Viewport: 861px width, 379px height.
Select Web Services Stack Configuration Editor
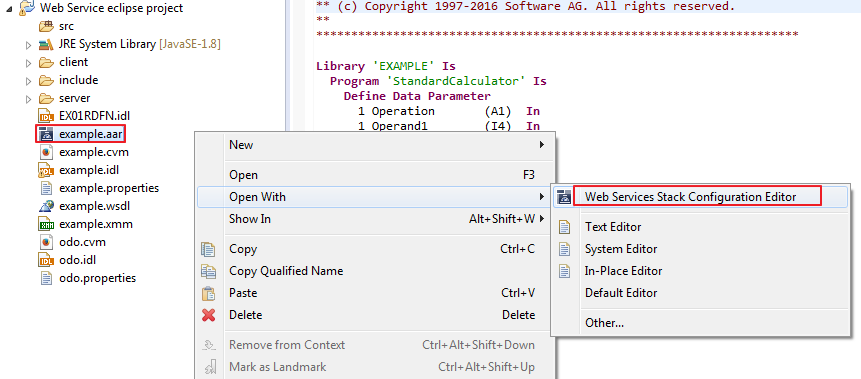point(700,197)
